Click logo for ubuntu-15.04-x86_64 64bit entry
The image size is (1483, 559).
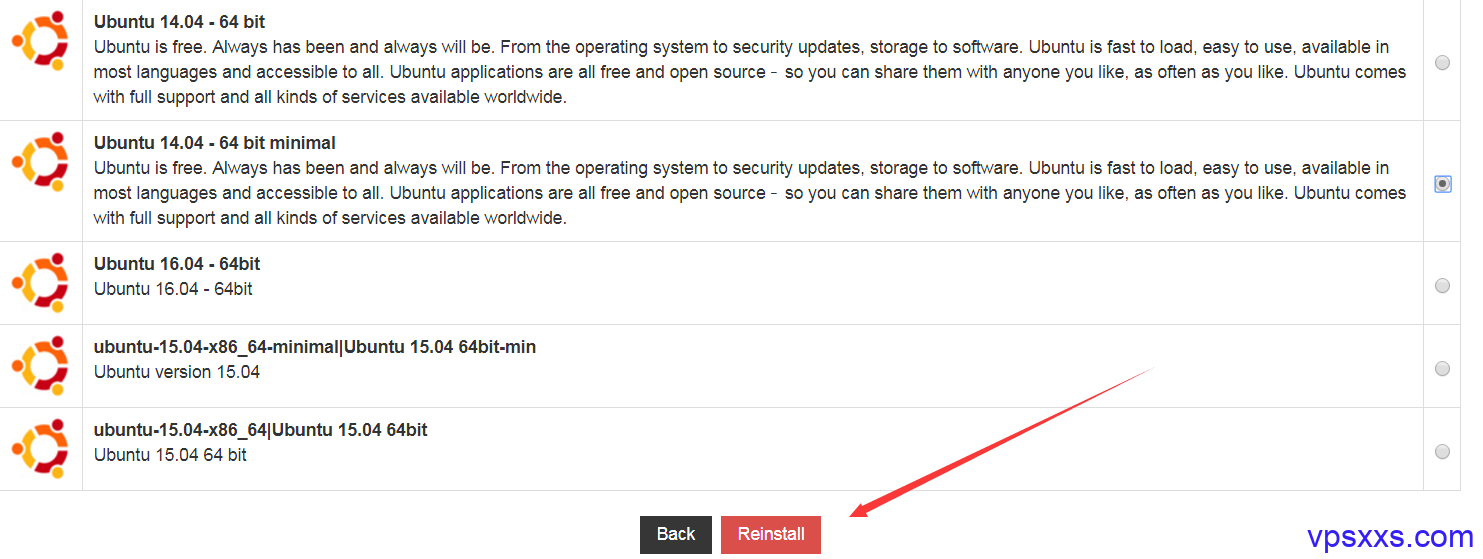pos(40,449)
